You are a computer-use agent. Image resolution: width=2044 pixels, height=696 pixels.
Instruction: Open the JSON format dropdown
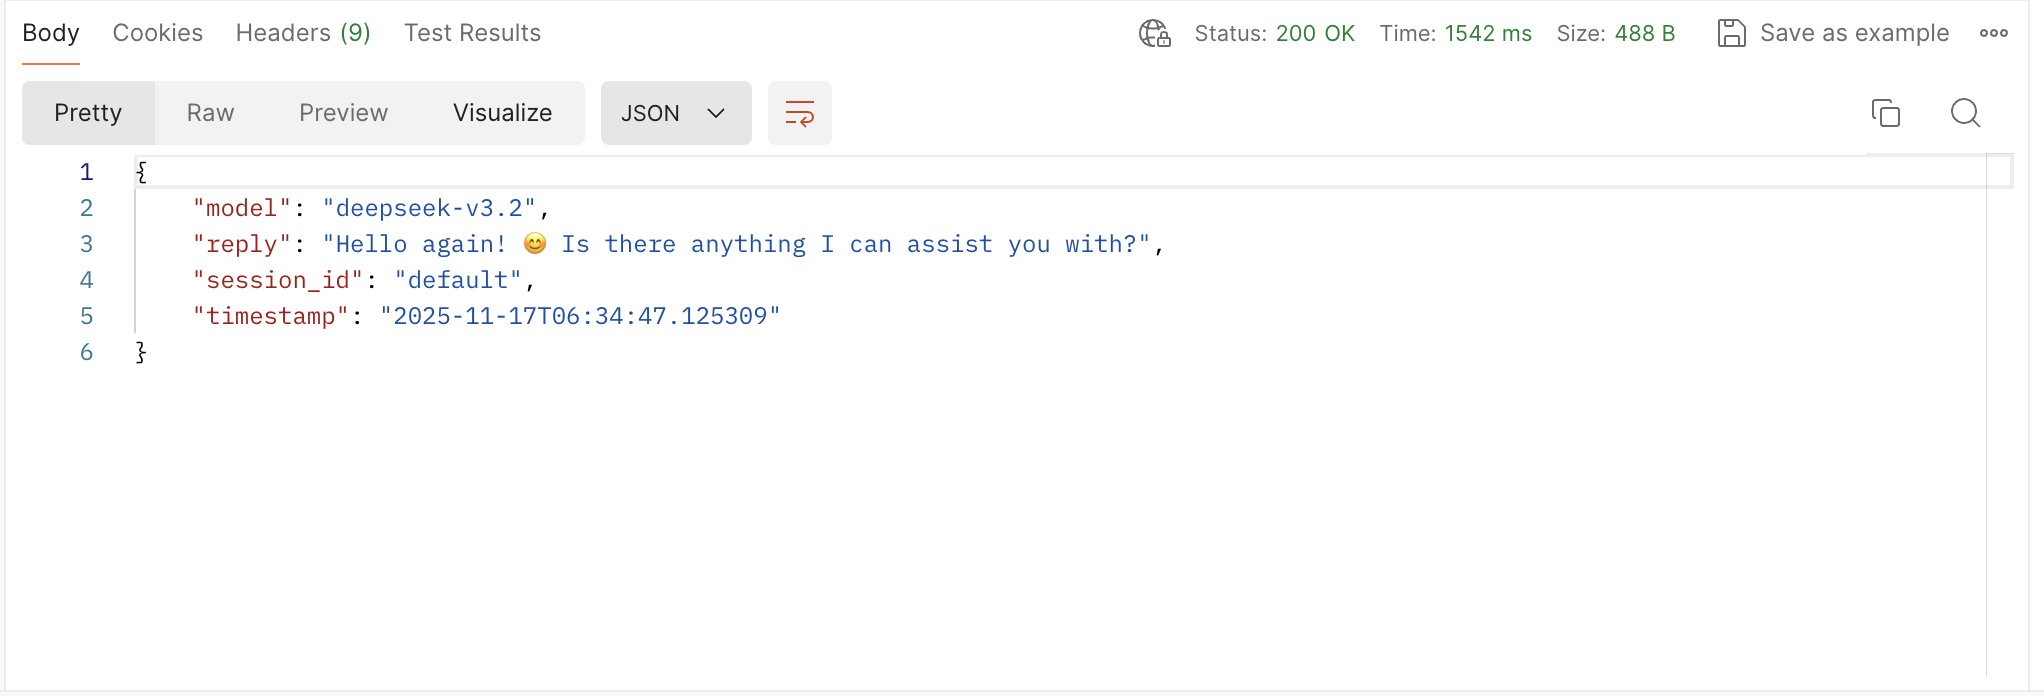[651, 113]
